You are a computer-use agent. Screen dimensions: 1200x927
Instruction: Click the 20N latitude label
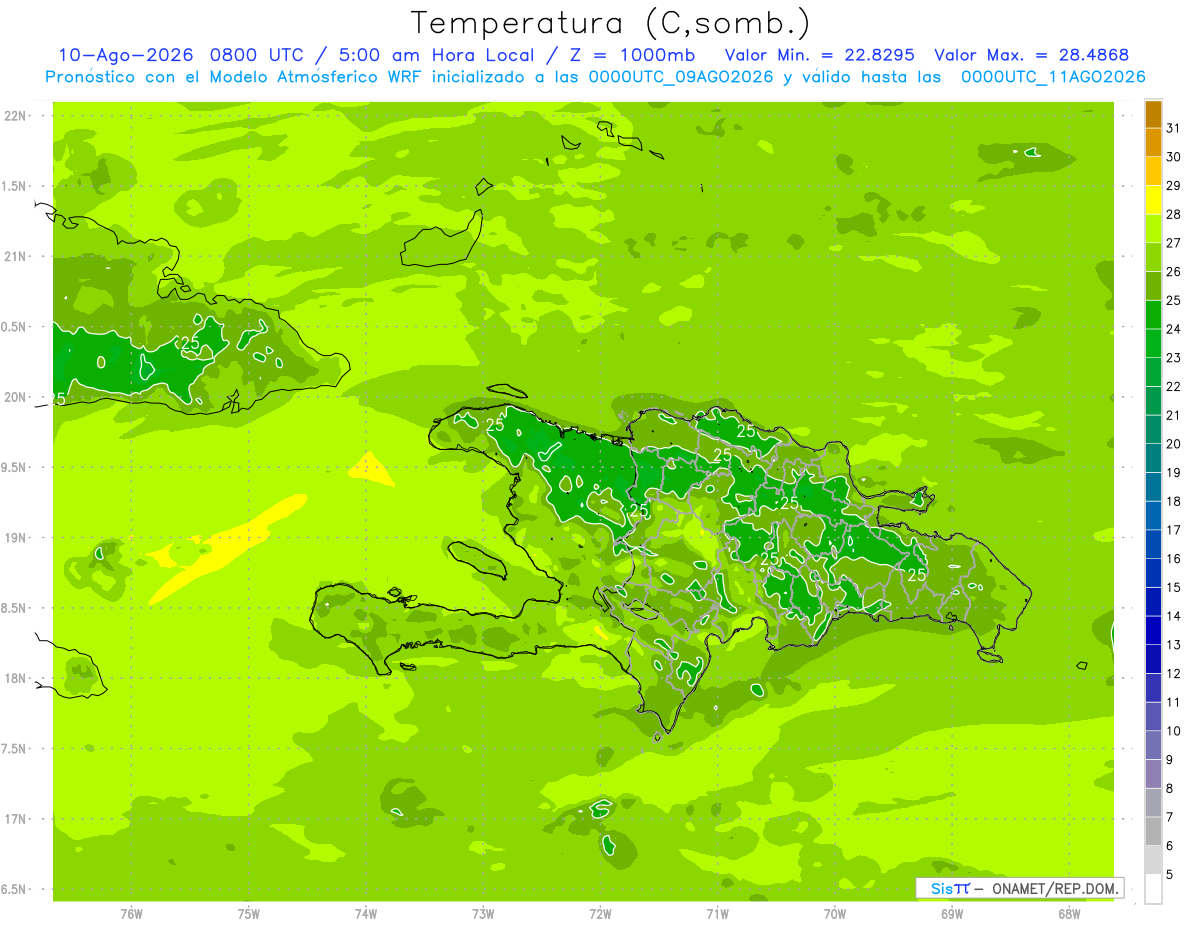[14, 397]
